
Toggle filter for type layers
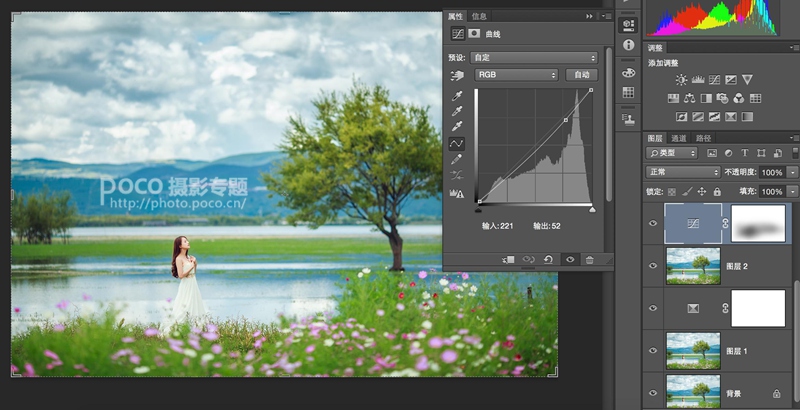pos(744,152)
